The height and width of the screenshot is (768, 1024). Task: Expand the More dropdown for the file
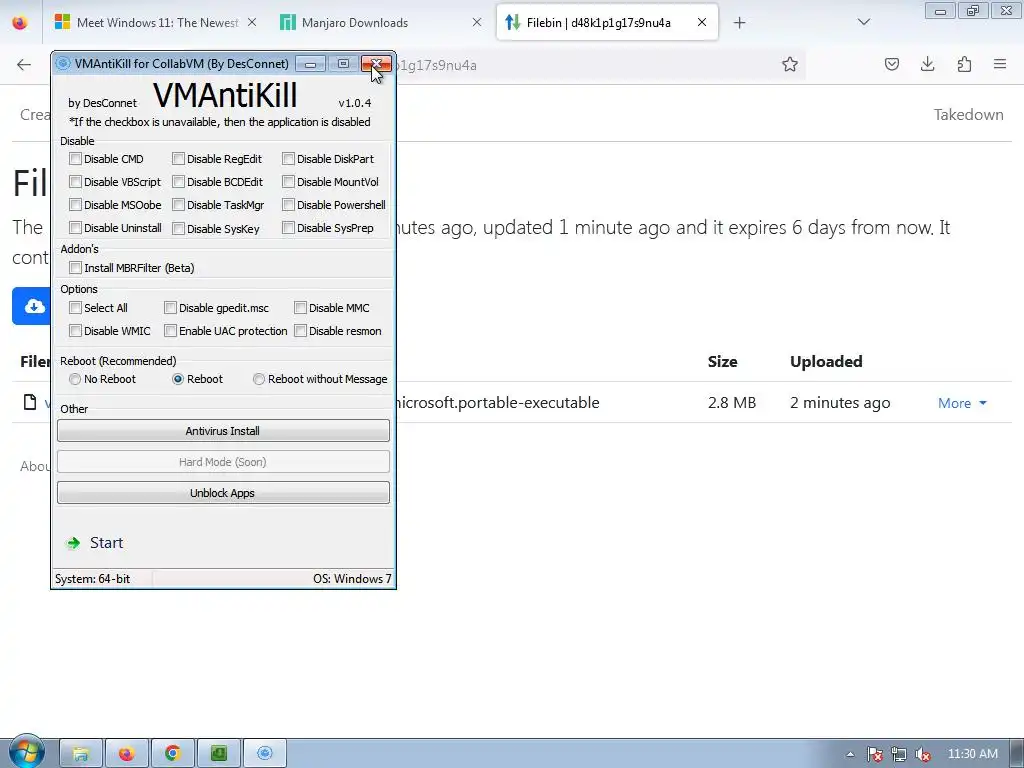pos(962,404)
